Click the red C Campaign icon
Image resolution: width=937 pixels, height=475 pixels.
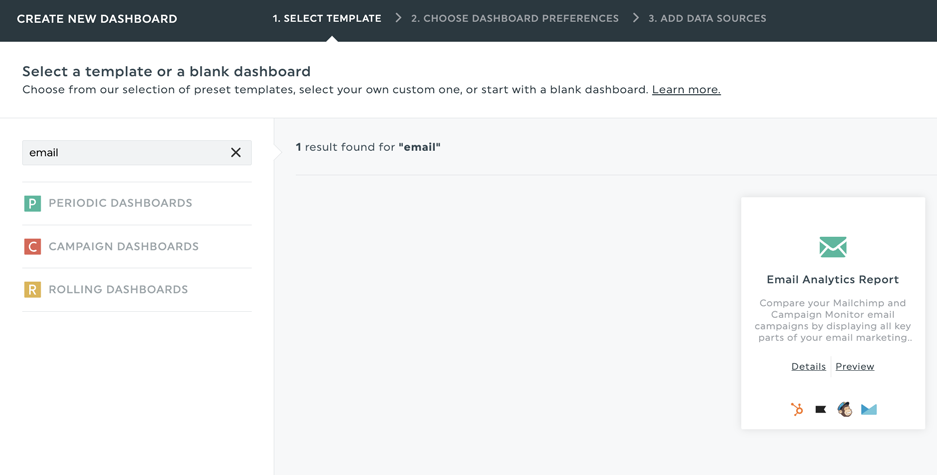tap(32, 246)
